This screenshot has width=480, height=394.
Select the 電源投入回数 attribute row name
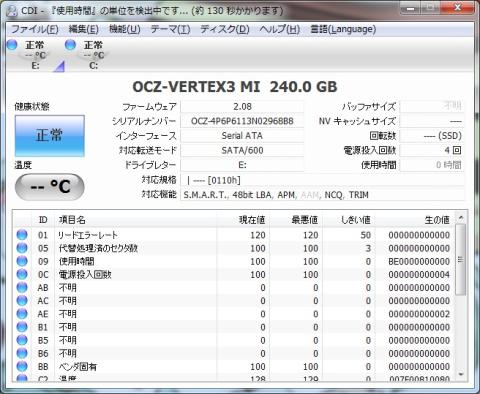(85, 275)
